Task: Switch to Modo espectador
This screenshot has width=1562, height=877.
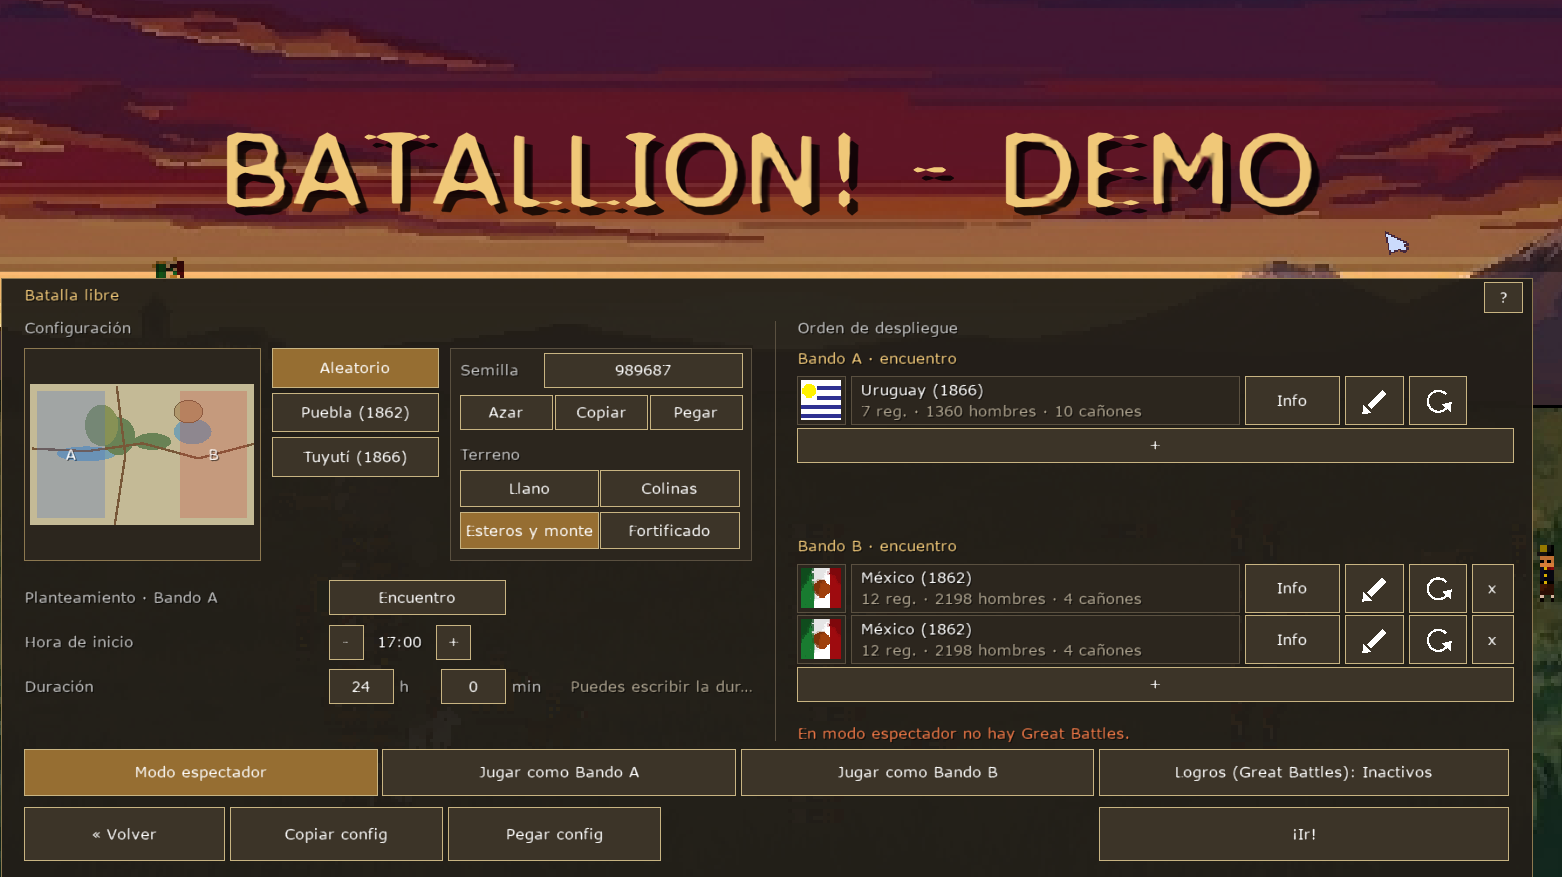Action: [x=201, y=773]
